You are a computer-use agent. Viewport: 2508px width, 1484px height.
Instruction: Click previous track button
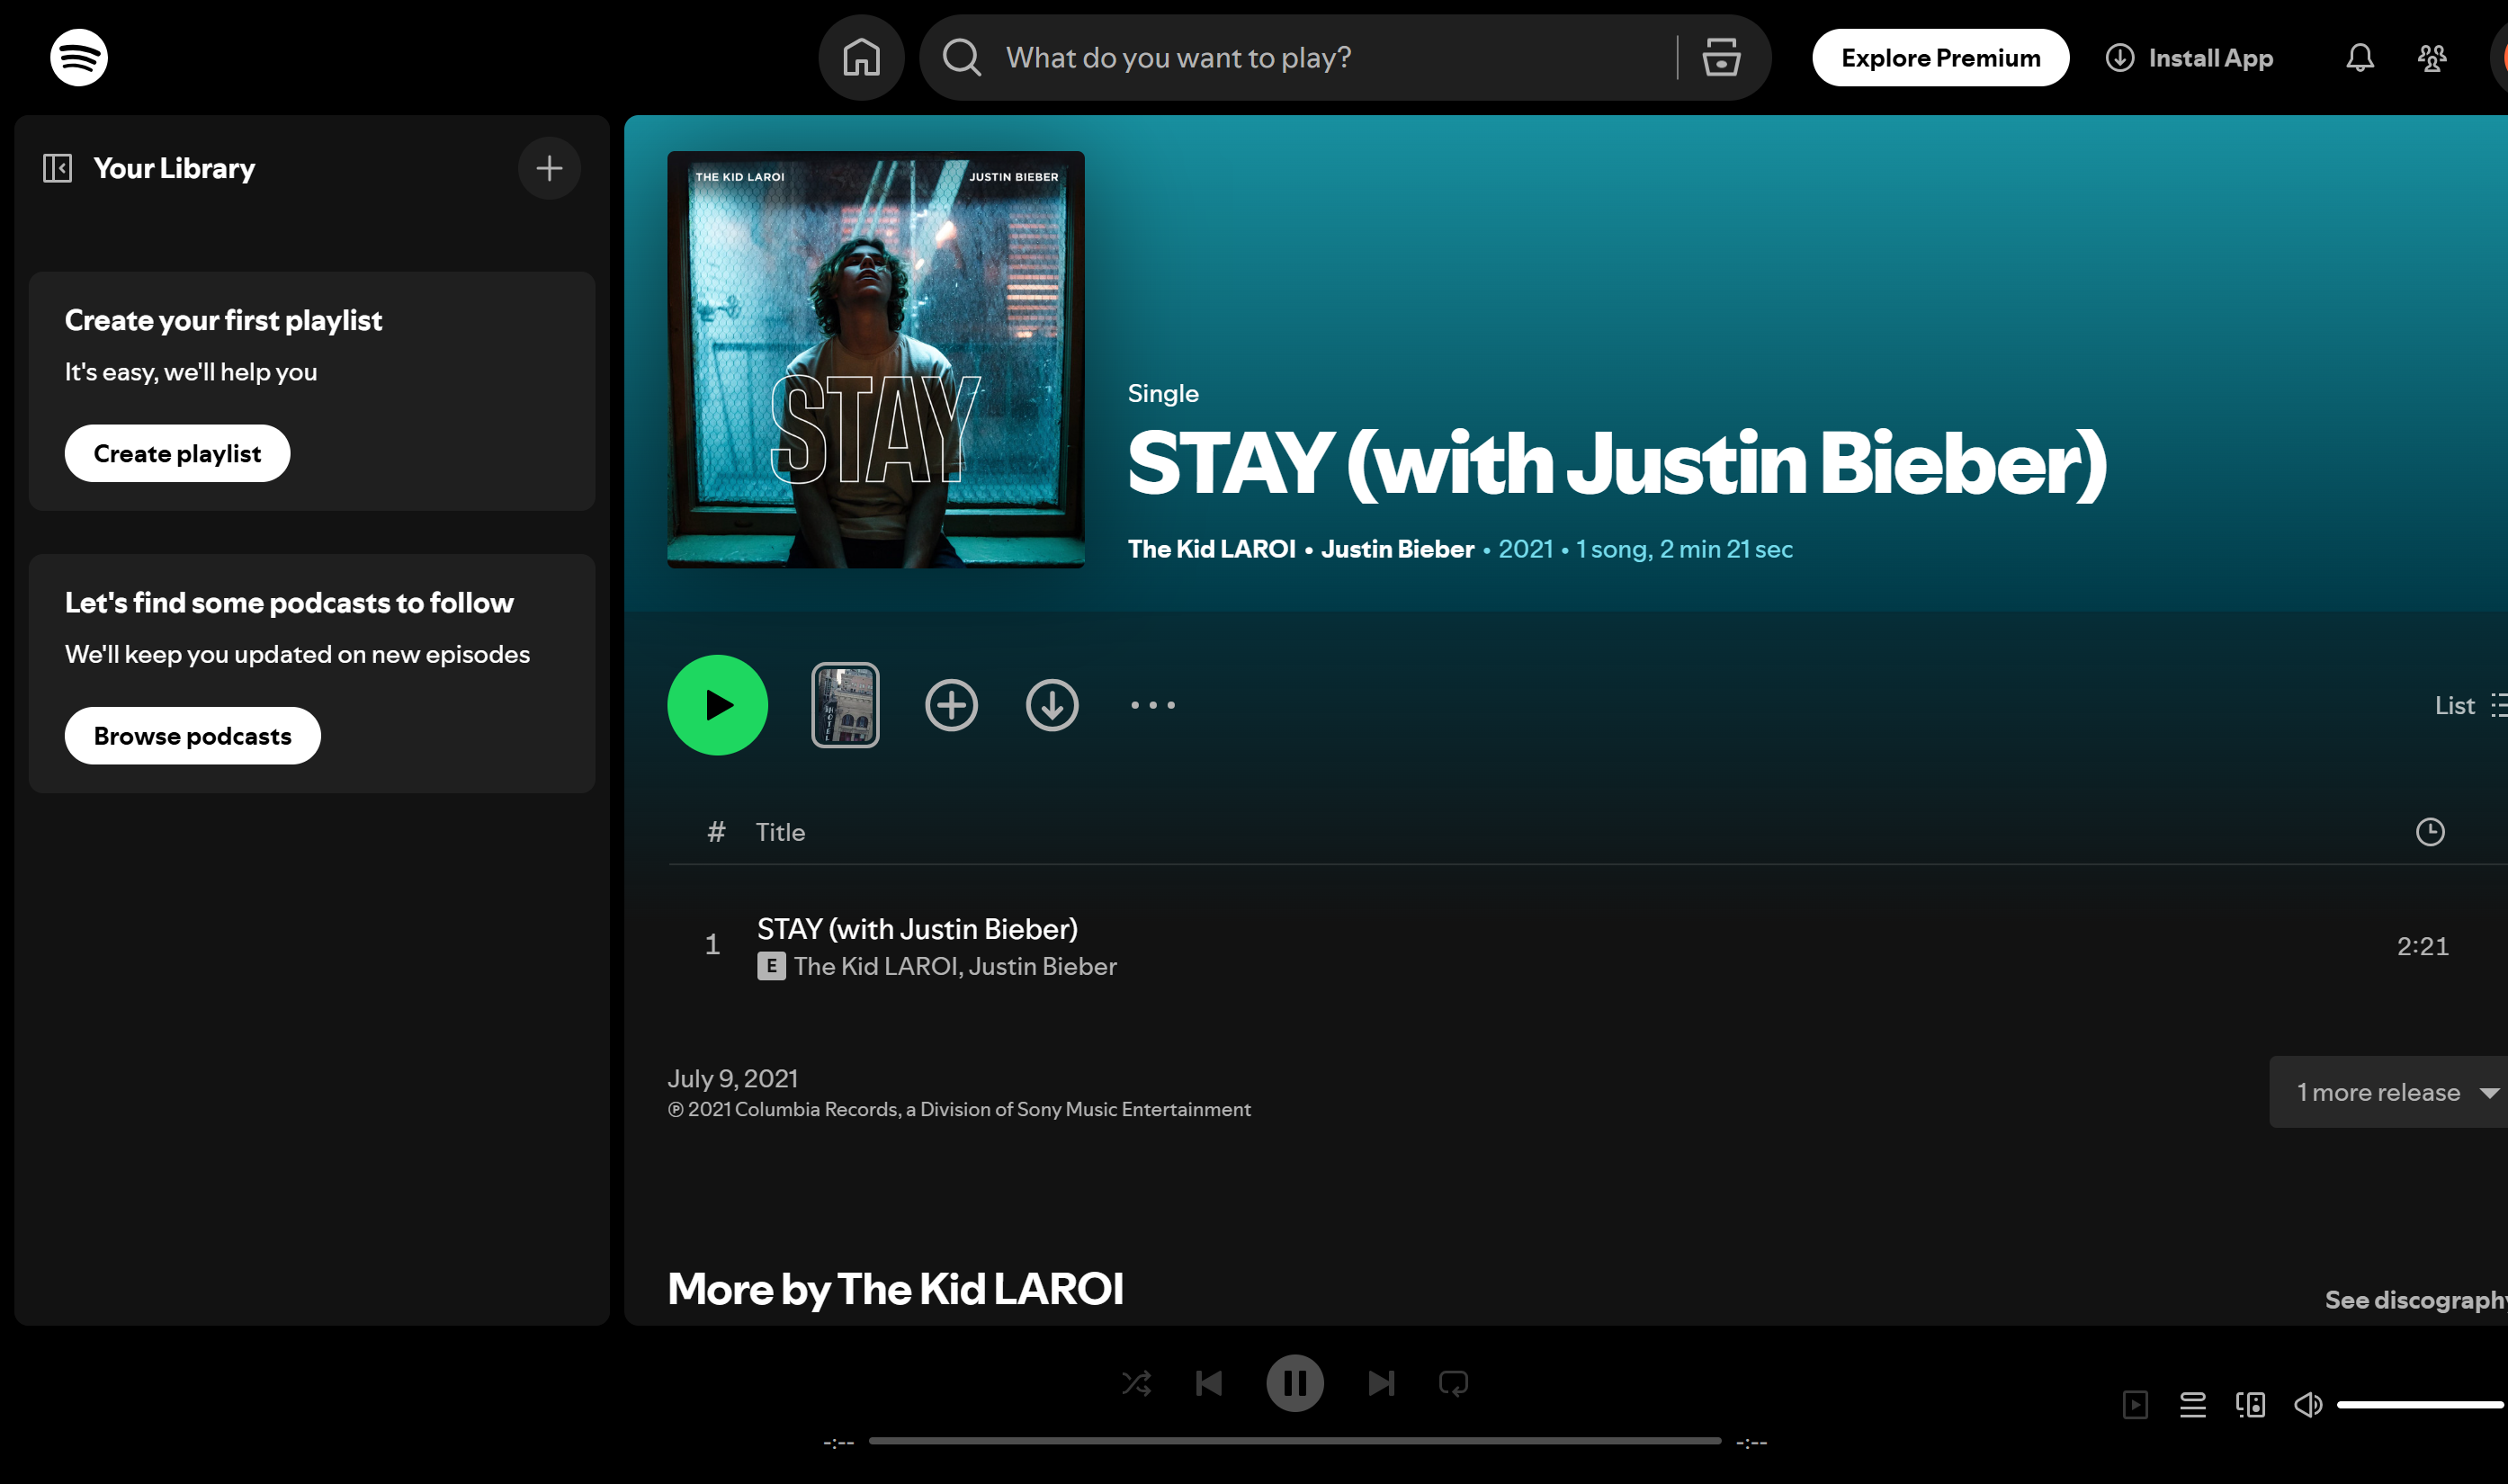click(x=1208, y=1384)
